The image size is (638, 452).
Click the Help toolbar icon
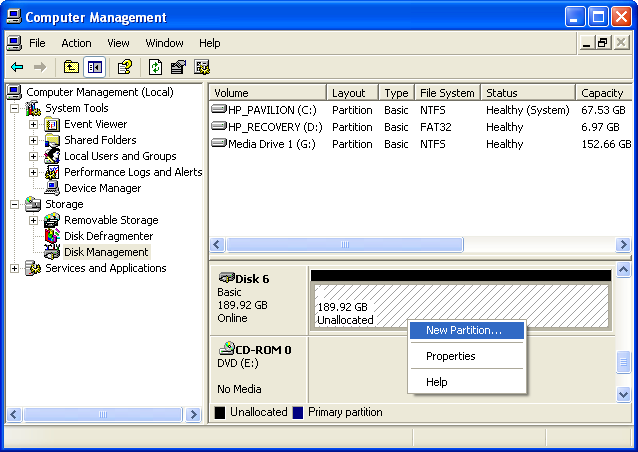point(125,67)
